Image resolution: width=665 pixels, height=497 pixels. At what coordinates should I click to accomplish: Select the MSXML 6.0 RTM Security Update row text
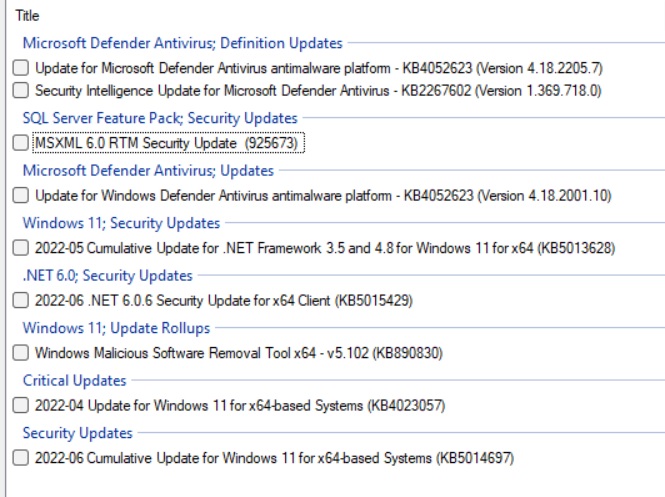click(x=165, y=143)
